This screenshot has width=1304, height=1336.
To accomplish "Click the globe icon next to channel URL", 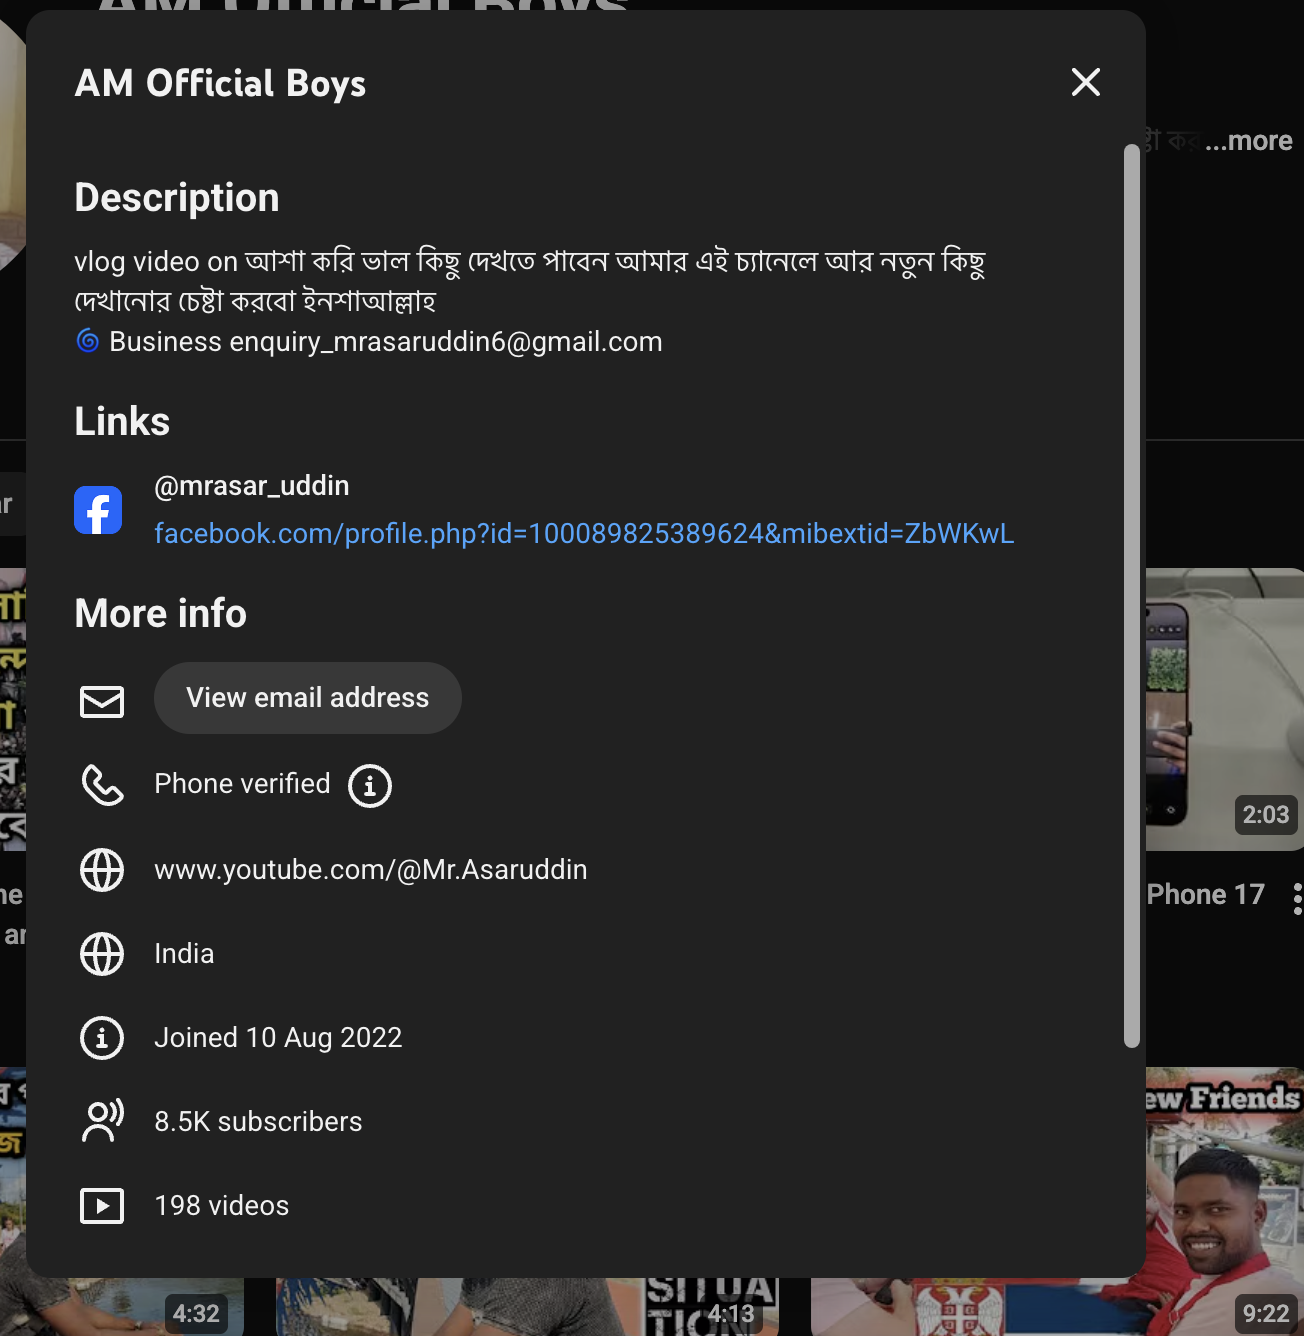I will (x=102, y=870).
